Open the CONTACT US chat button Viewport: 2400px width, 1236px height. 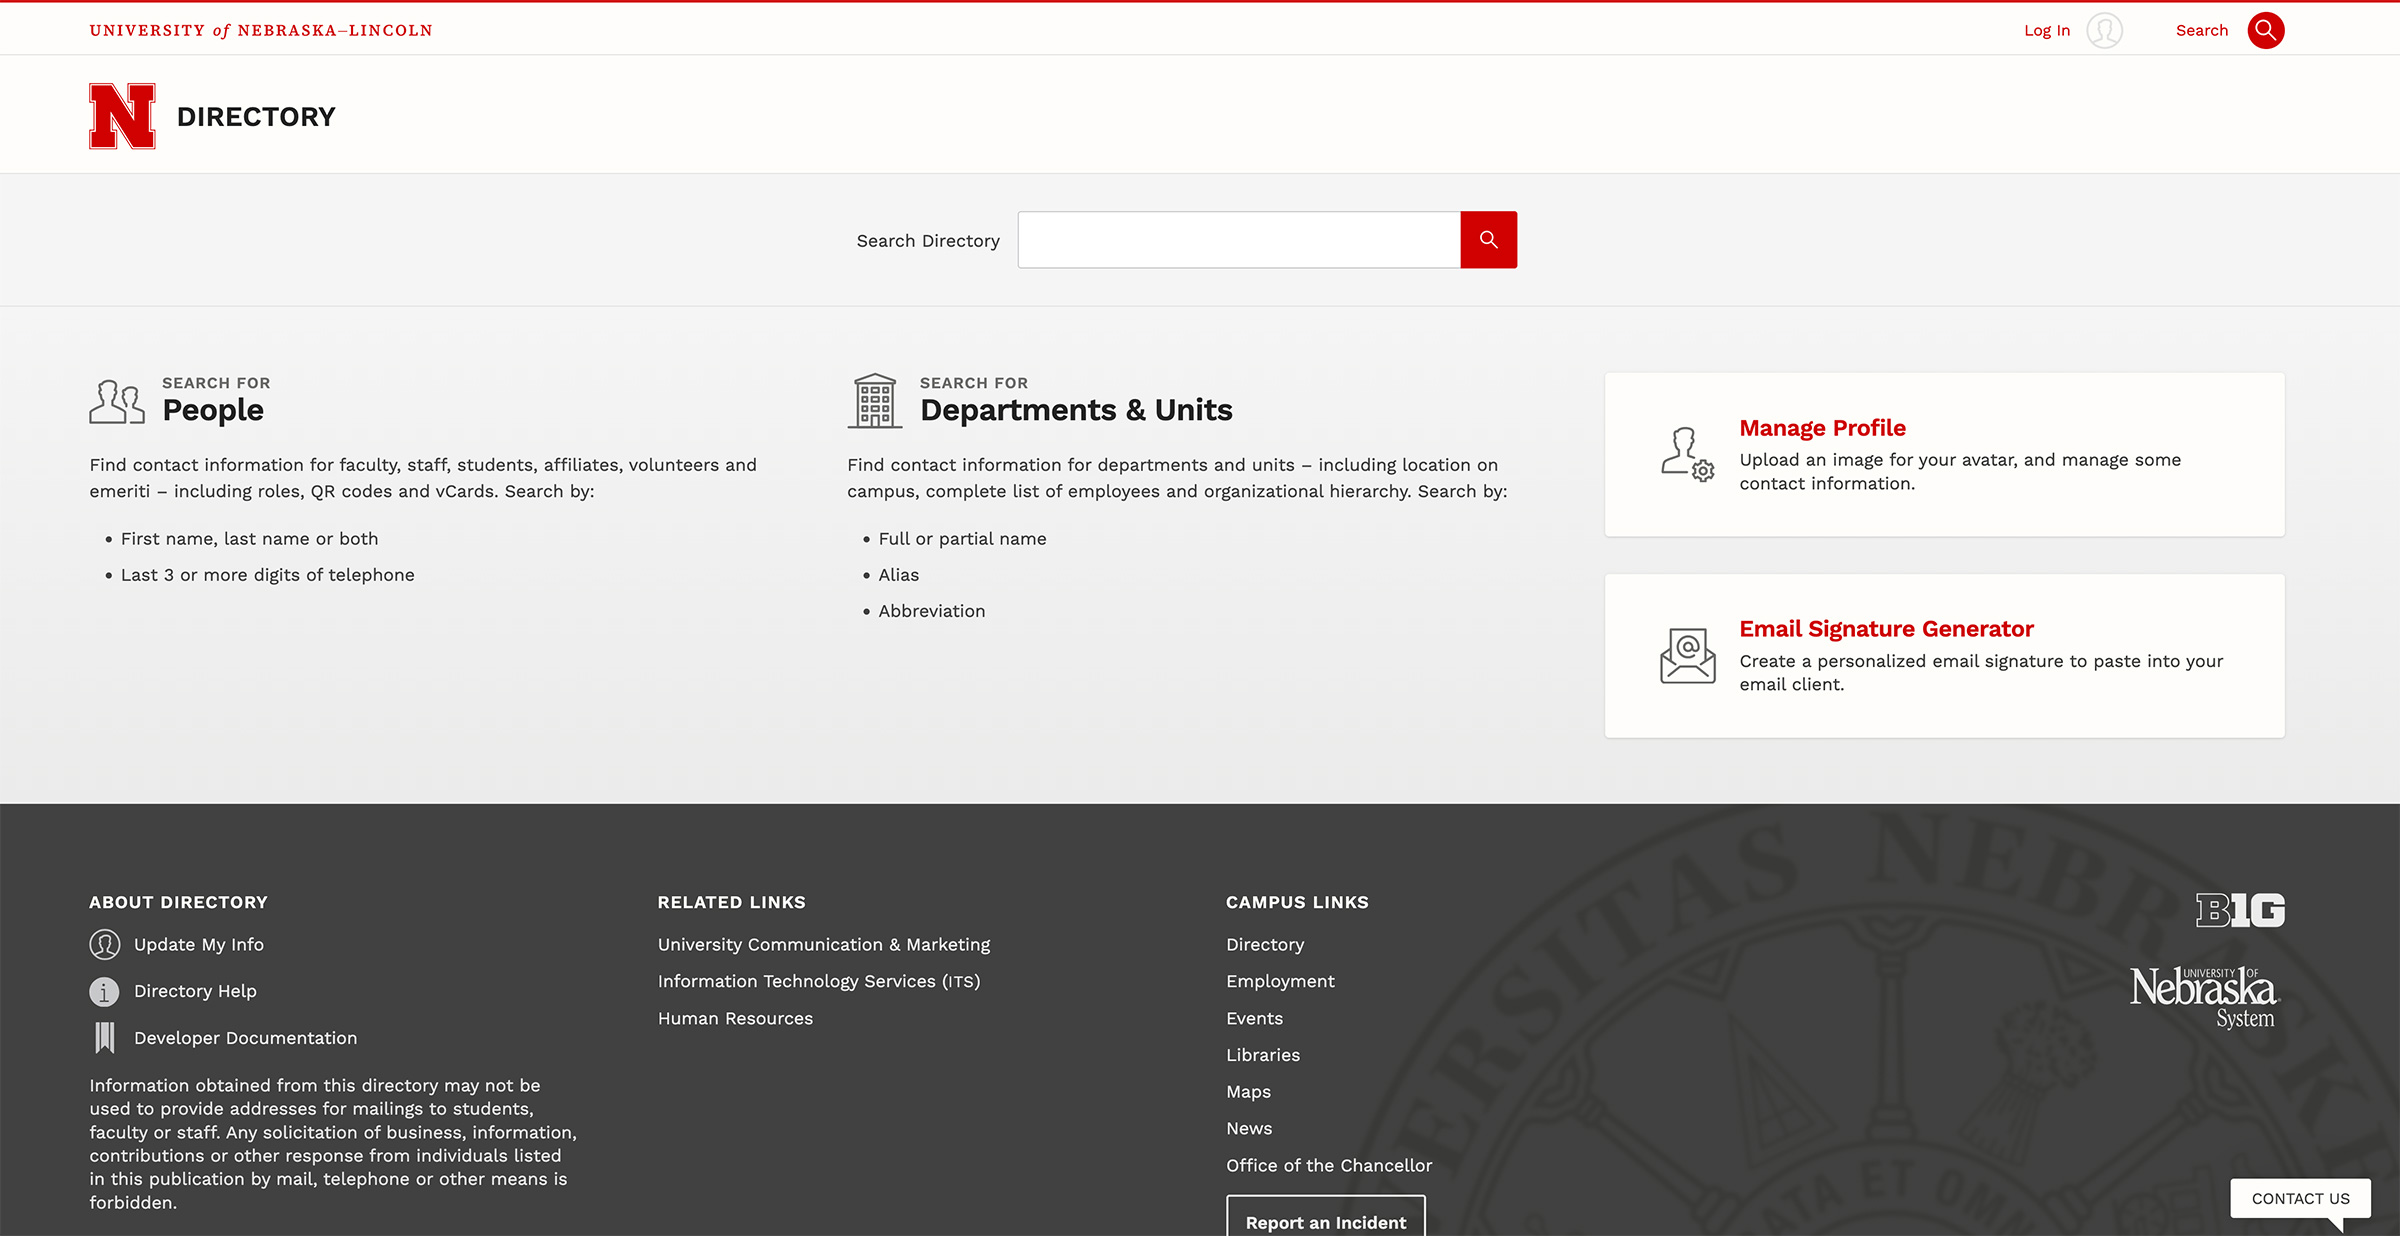click(2300, 1198)
